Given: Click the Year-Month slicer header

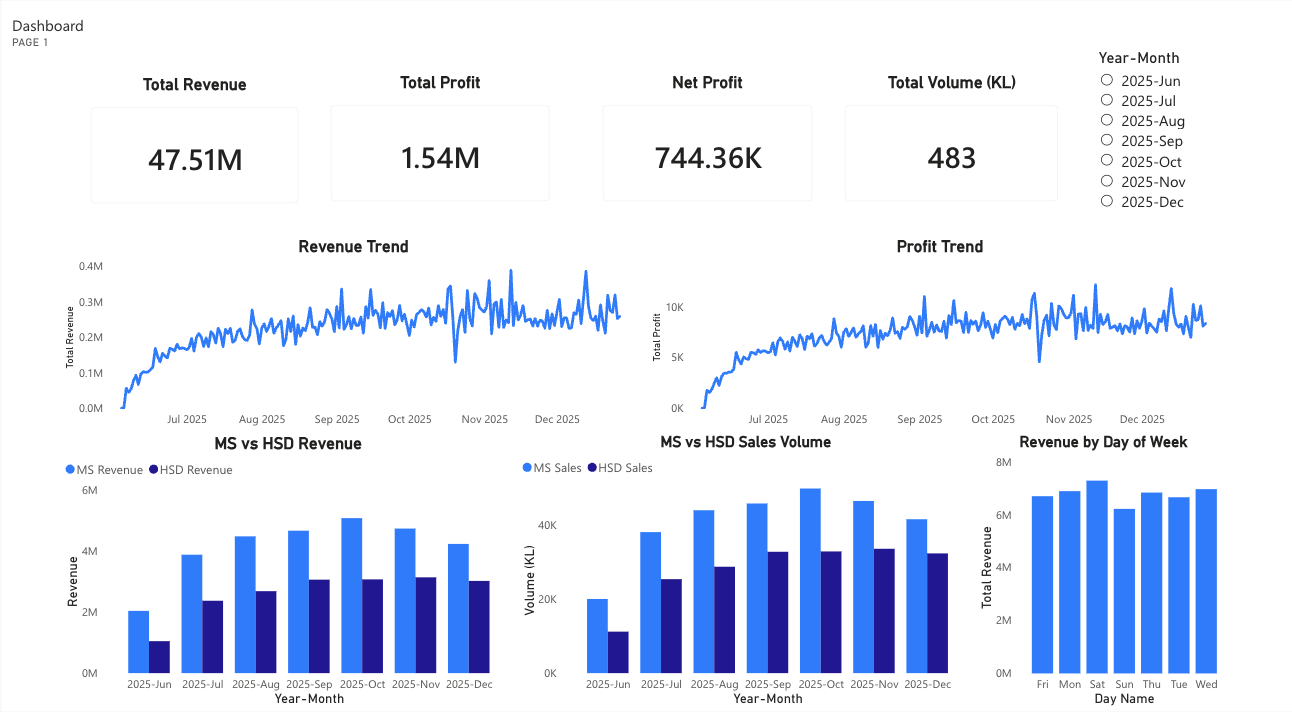Looking at the screenshot, I should (x=1139, y=58).
